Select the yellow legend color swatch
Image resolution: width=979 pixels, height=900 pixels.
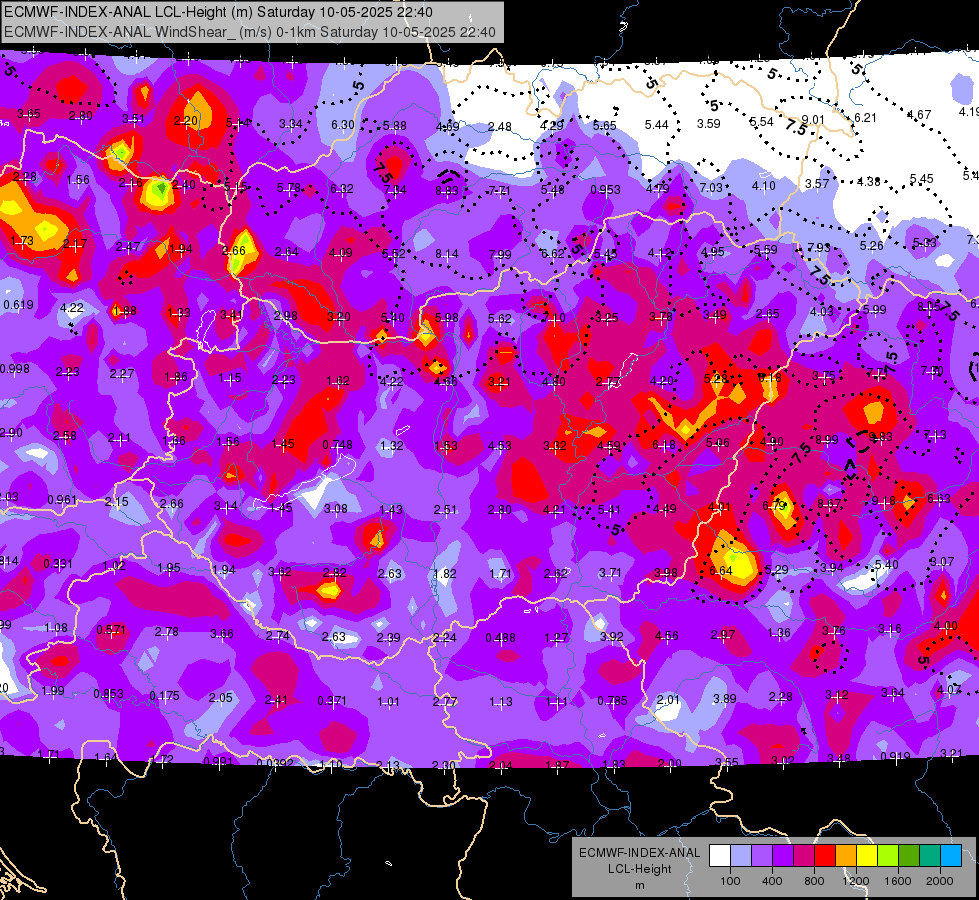click(x=867, y=856)
